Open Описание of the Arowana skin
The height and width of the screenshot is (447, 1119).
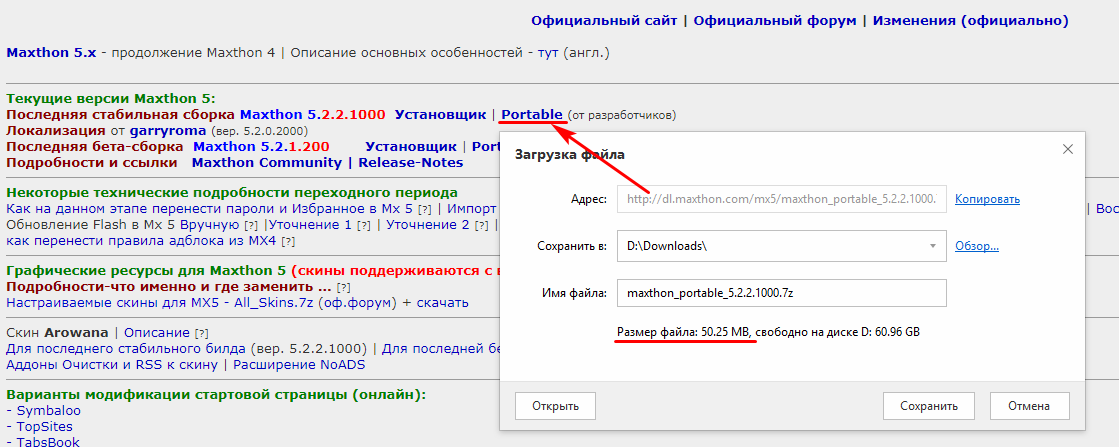click(156, 333)
